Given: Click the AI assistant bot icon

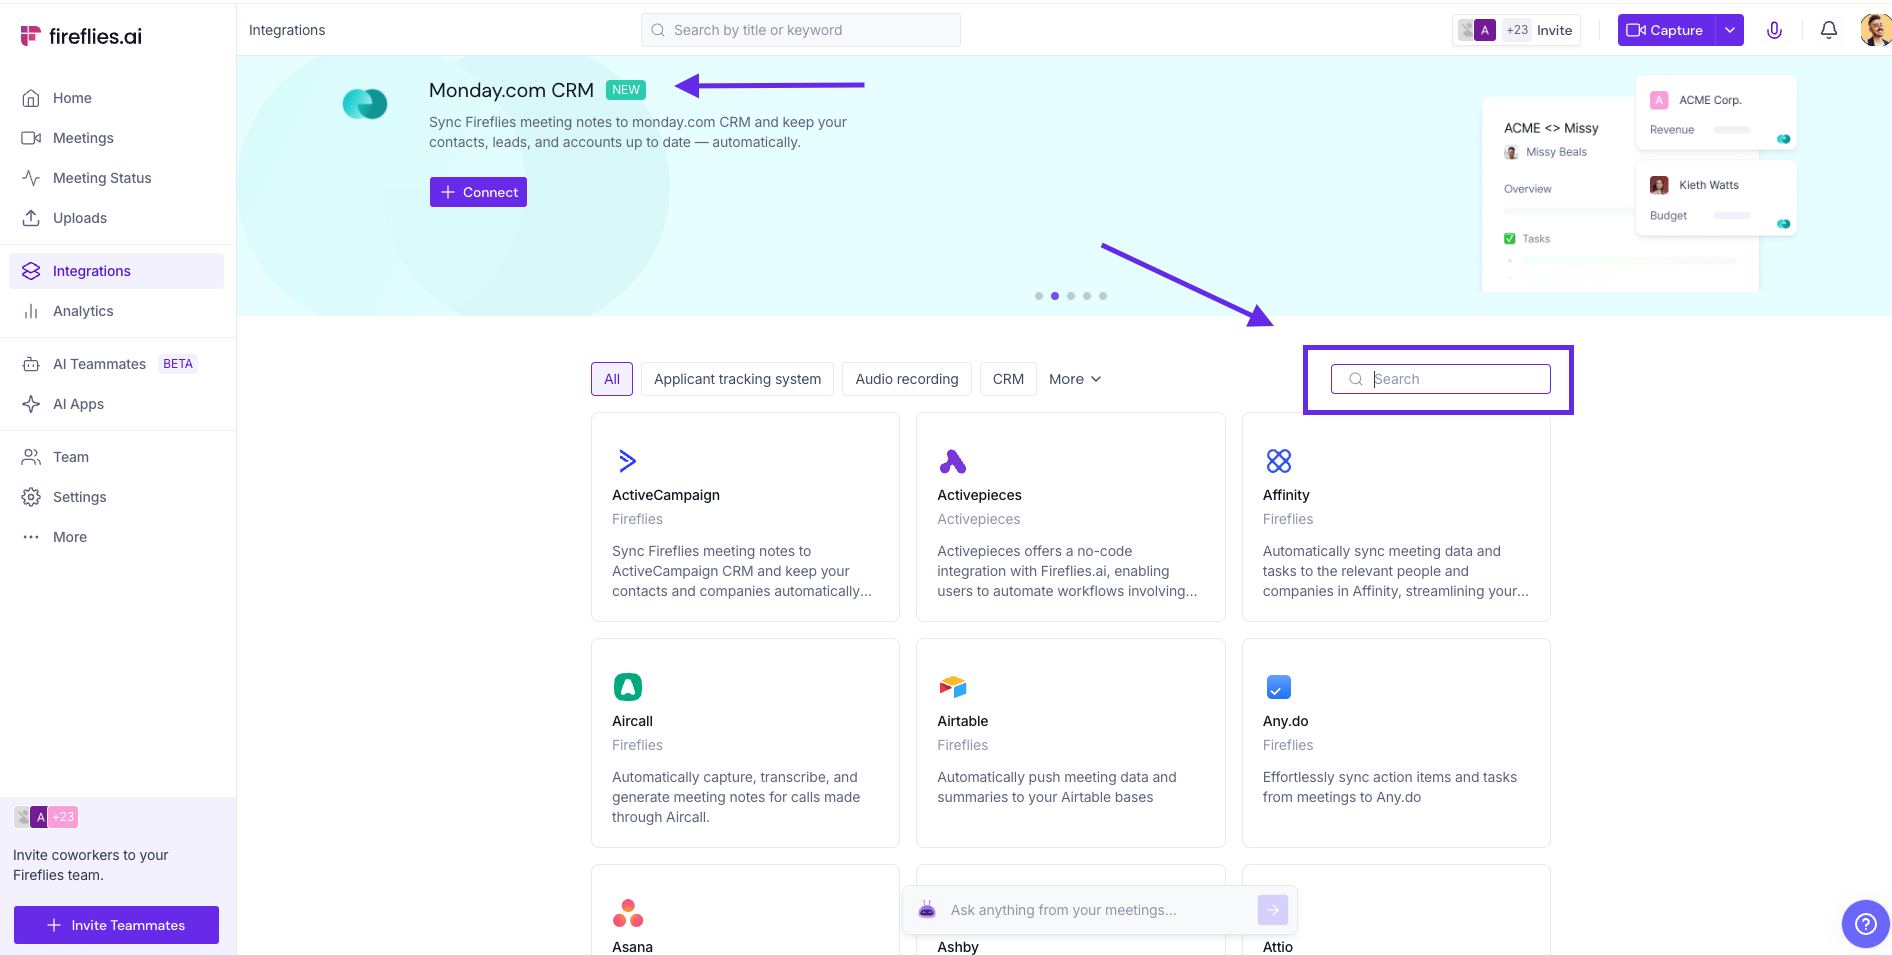Looking at the screenshot, I should (927, 910).
